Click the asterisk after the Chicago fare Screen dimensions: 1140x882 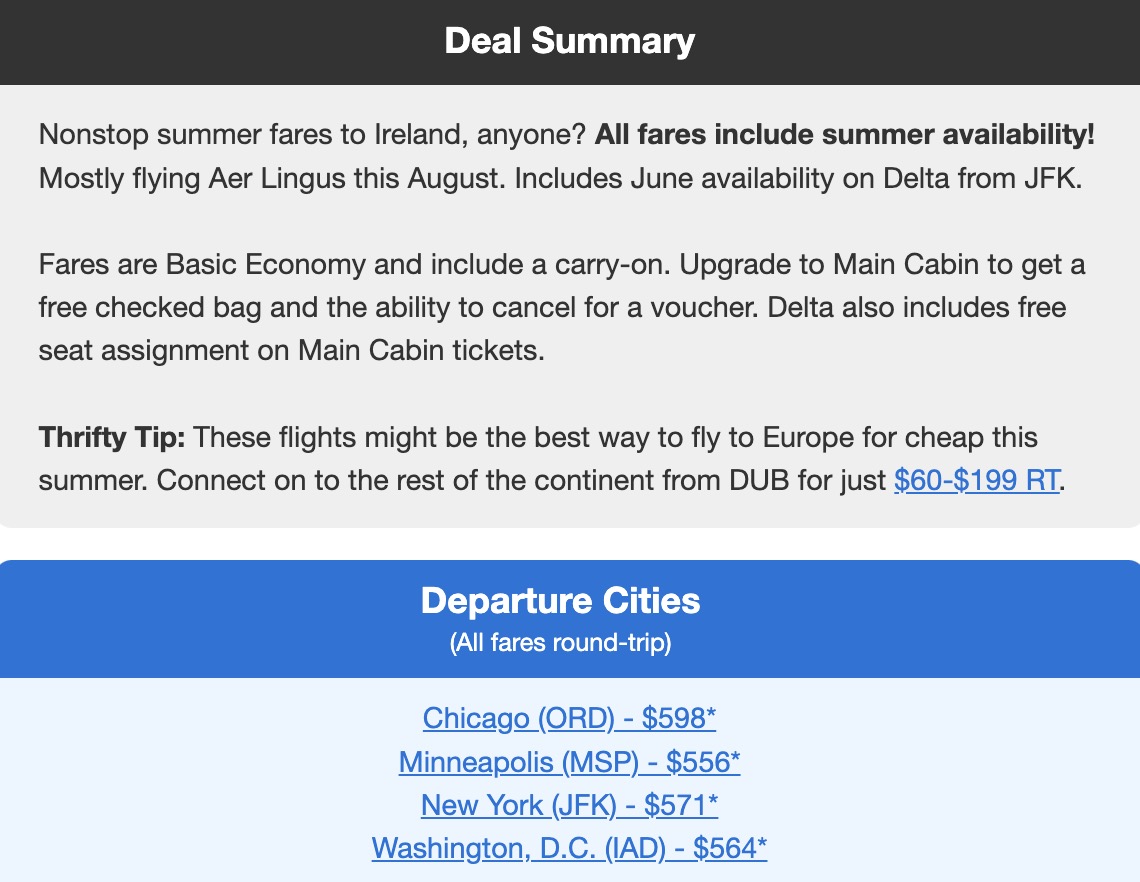tap(710, 714)
